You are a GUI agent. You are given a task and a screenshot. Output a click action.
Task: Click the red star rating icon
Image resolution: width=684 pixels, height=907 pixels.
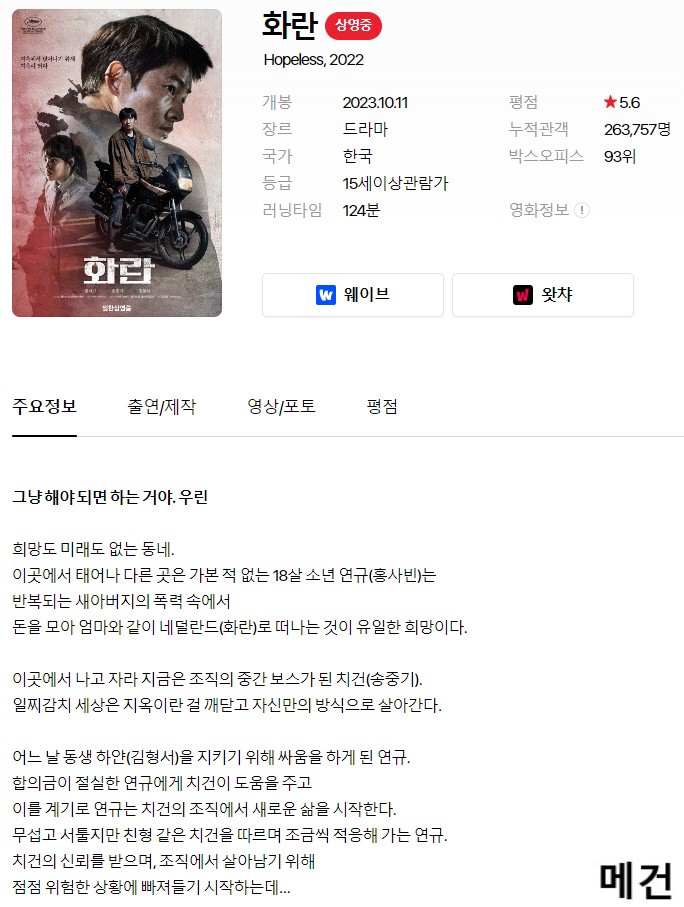610,102
